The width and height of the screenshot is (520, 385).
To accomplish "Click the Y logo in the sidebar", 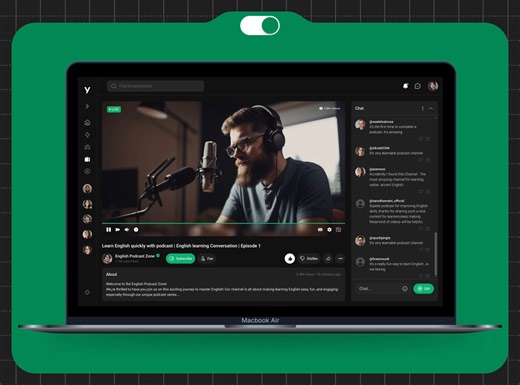I will (87, 90).
